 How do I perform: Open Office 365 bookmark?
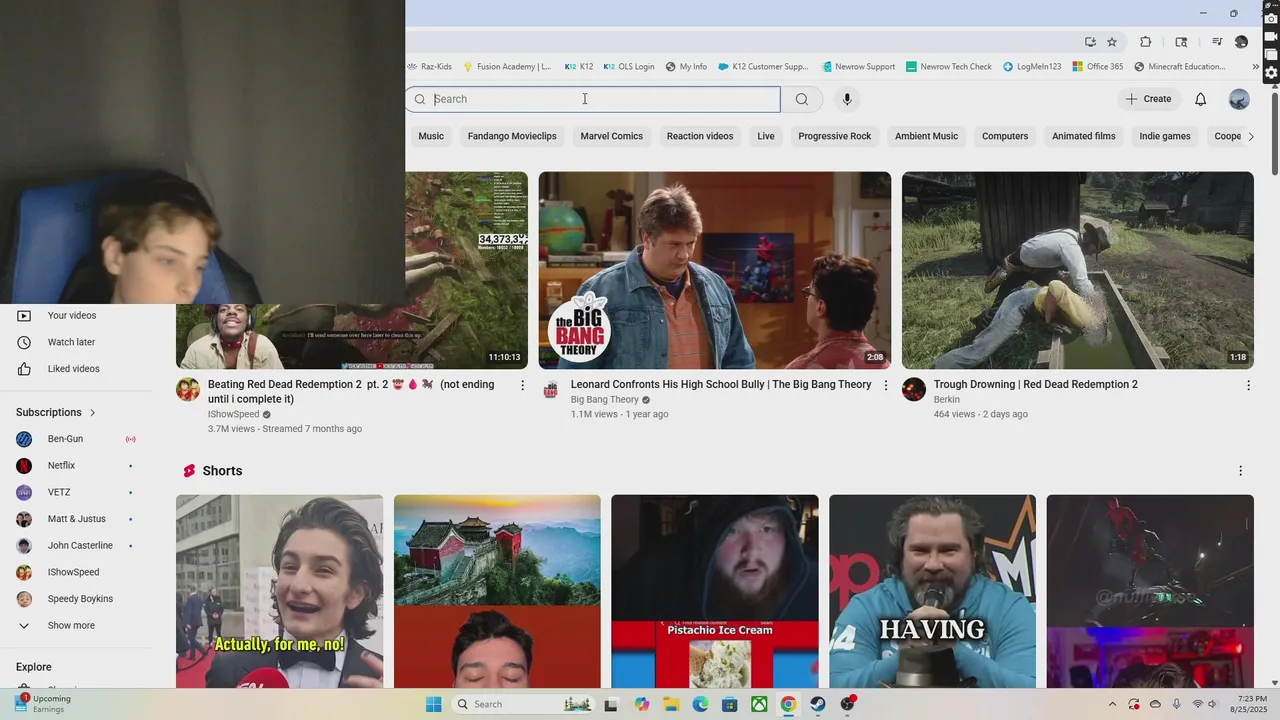coord(1097,67)
